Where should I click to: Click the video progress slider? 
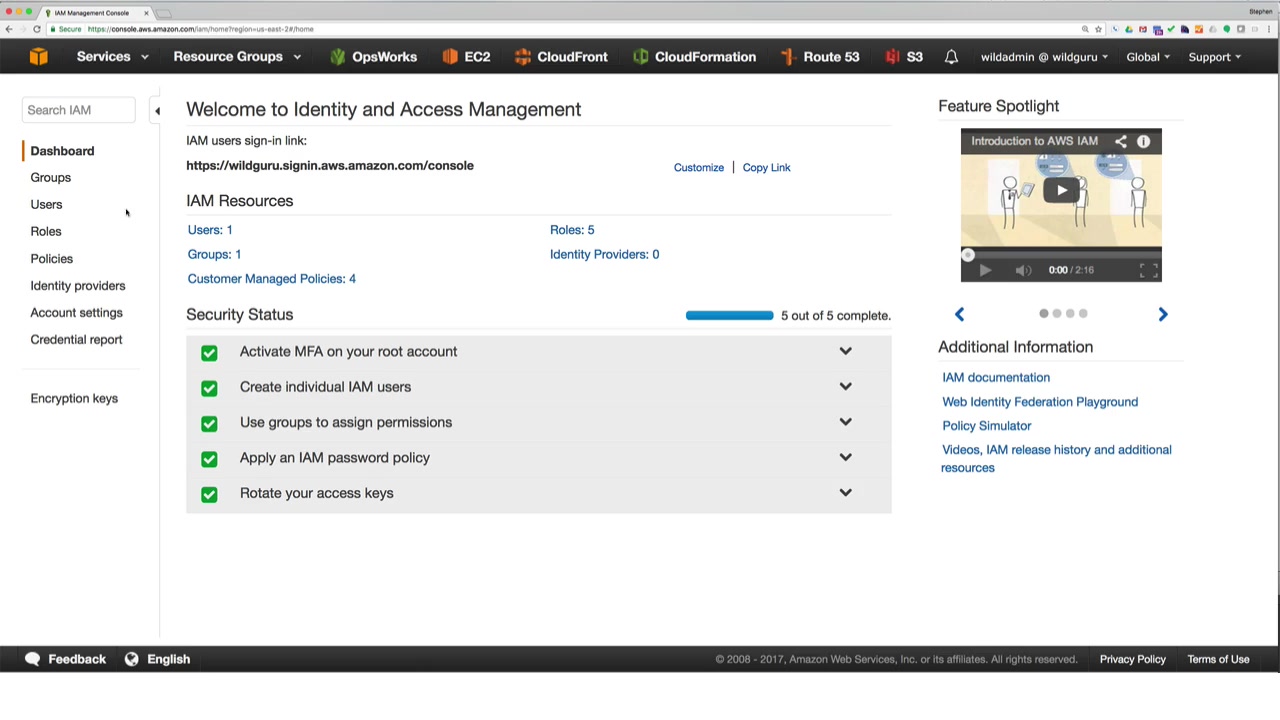(1061, 254)
